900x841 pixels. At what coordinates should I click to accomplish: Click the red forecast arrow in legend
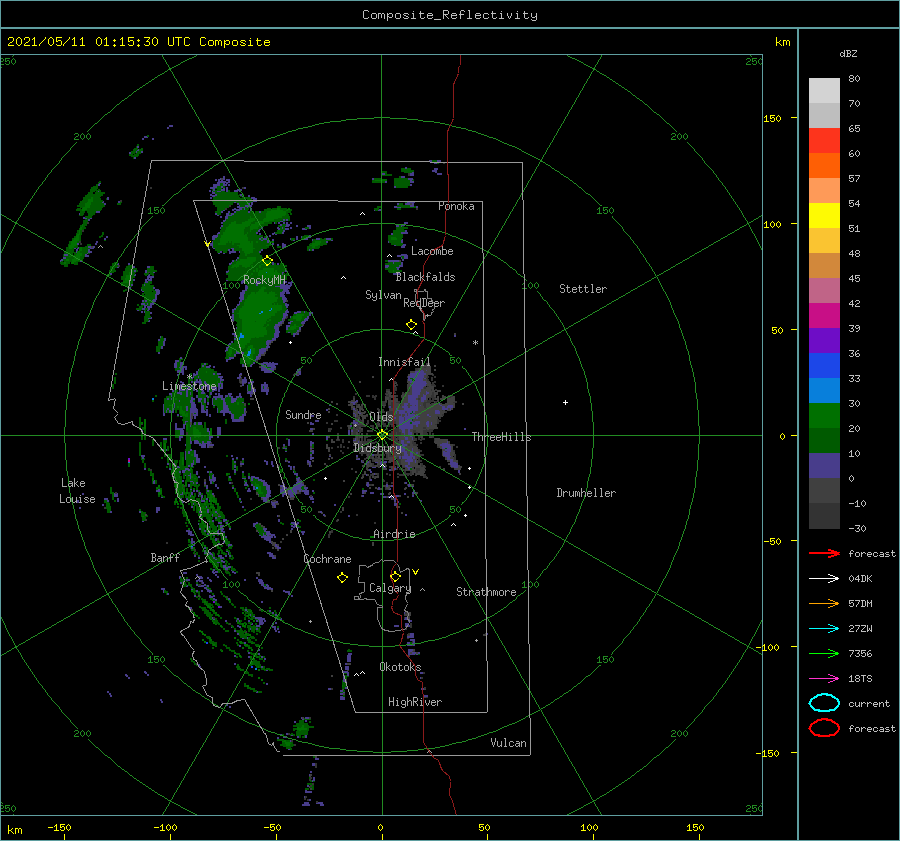point(824,553)
